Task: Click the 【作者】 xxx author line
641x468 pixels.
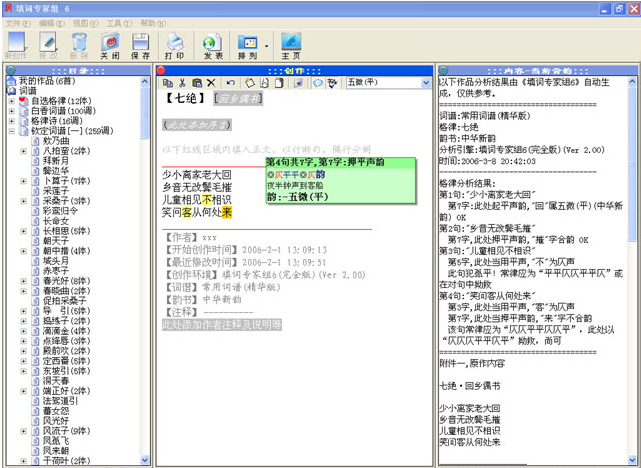Action: (x=190, y=237)
